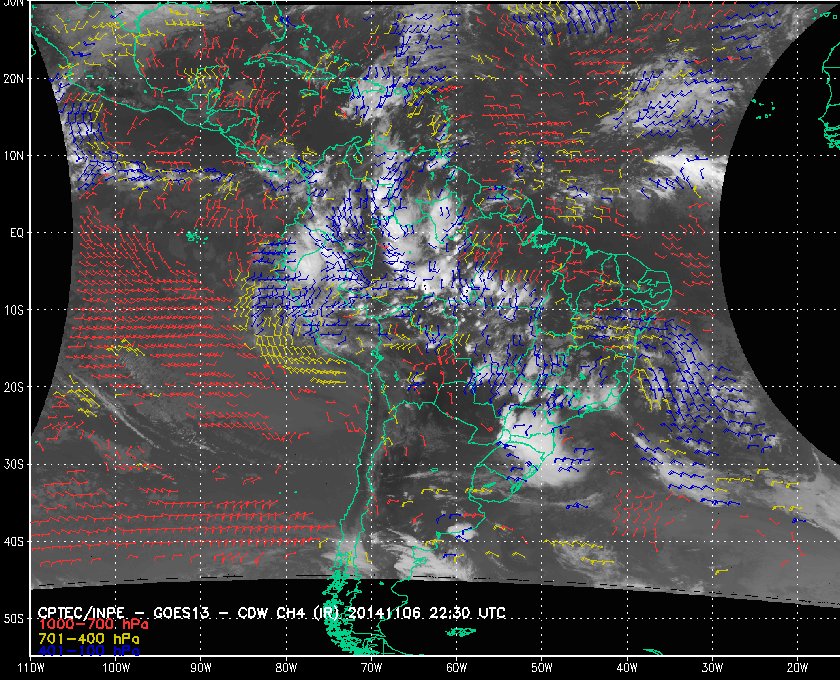Click the 20W longitude label
This screenshot has height=680, width=840.
point(797,668)
